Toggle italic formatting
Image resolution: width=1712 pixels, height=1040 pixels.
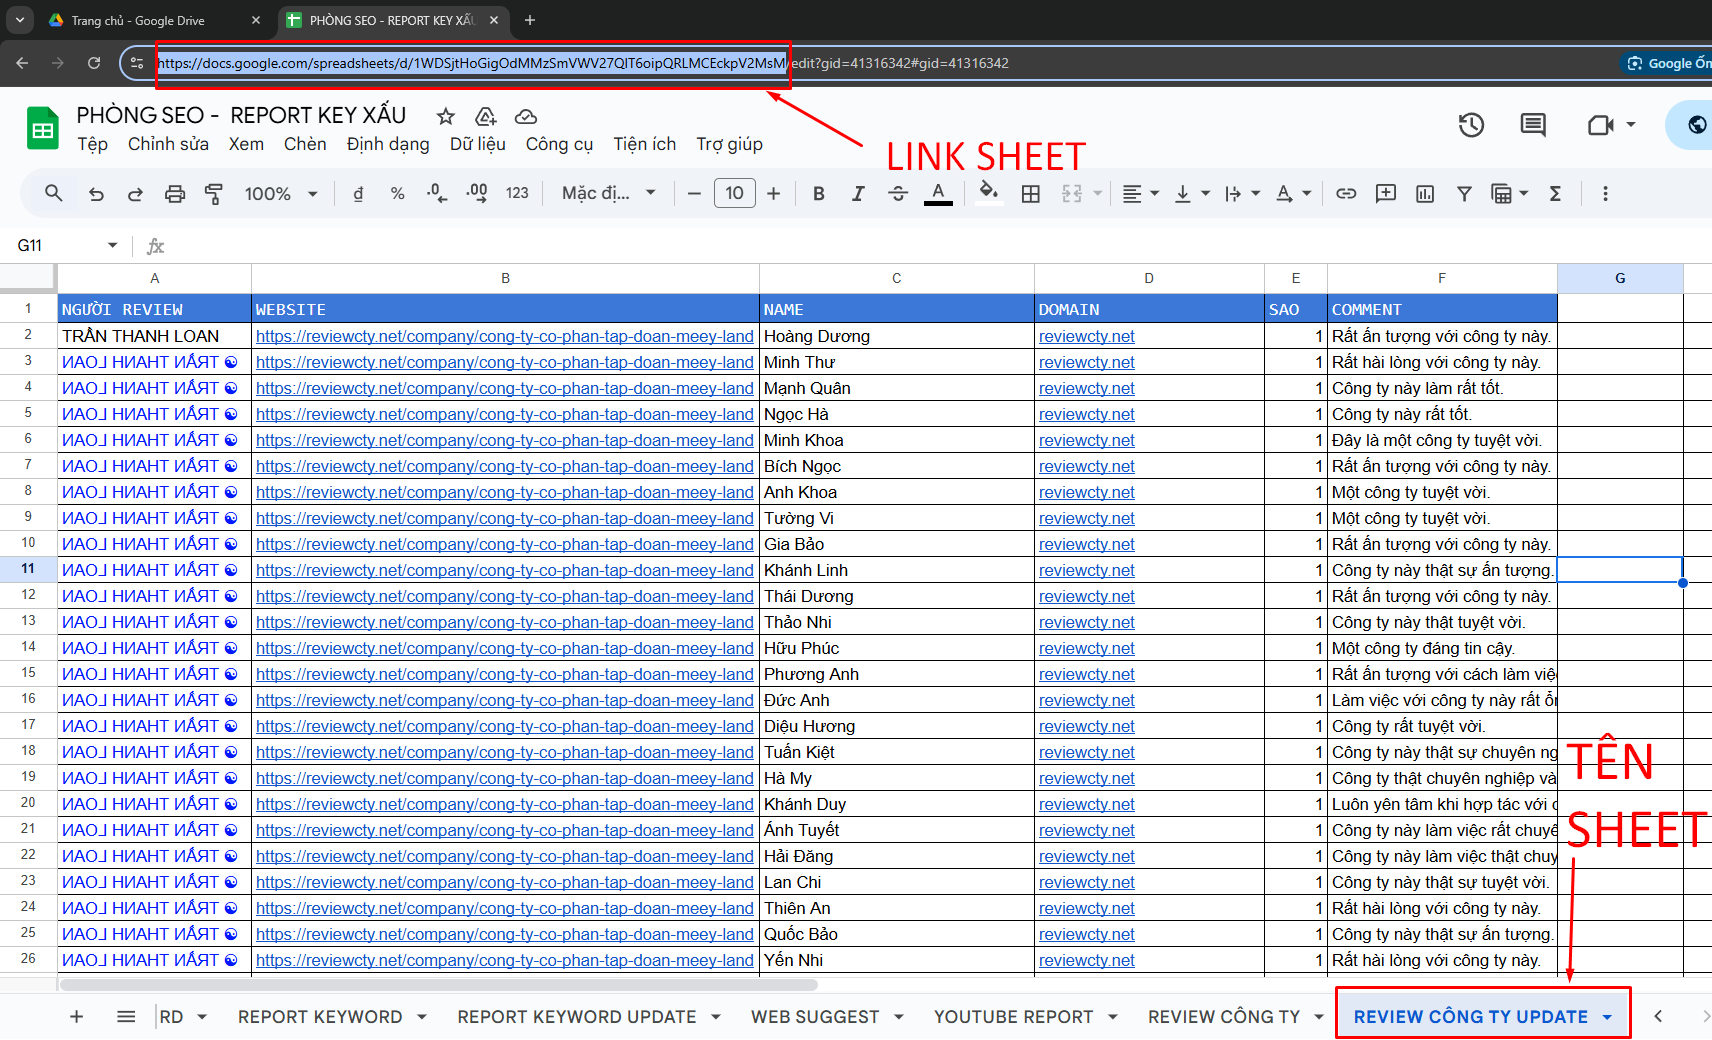click(x=858, y=193)
